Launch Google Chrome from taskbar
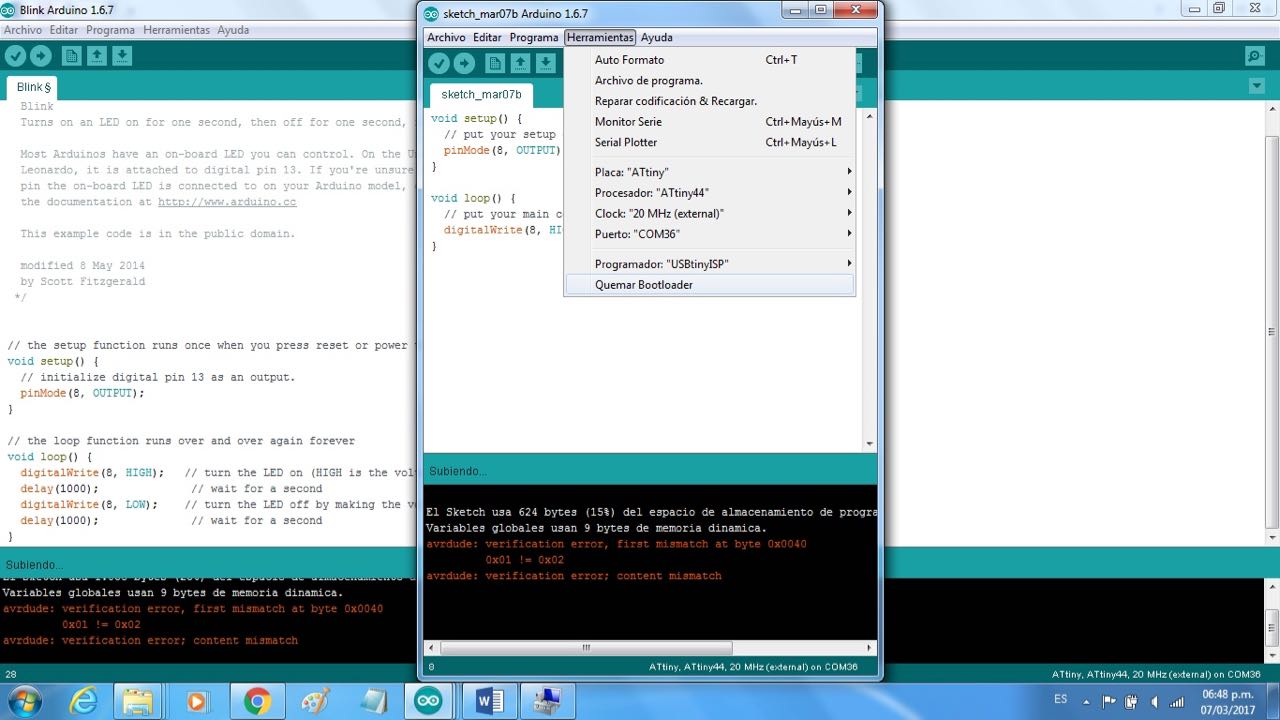 256,702
